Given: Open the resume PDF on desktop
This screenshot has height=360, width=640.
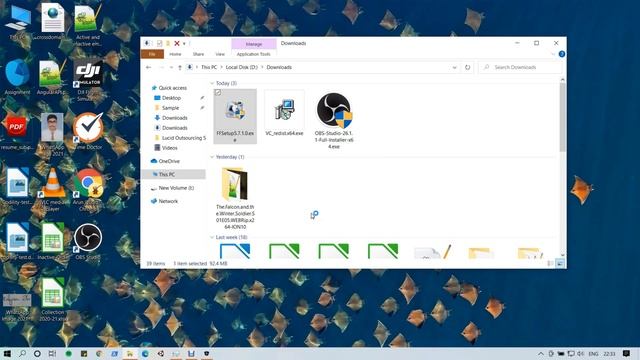Looking at the screenshot, I should (x=16, y=131).
